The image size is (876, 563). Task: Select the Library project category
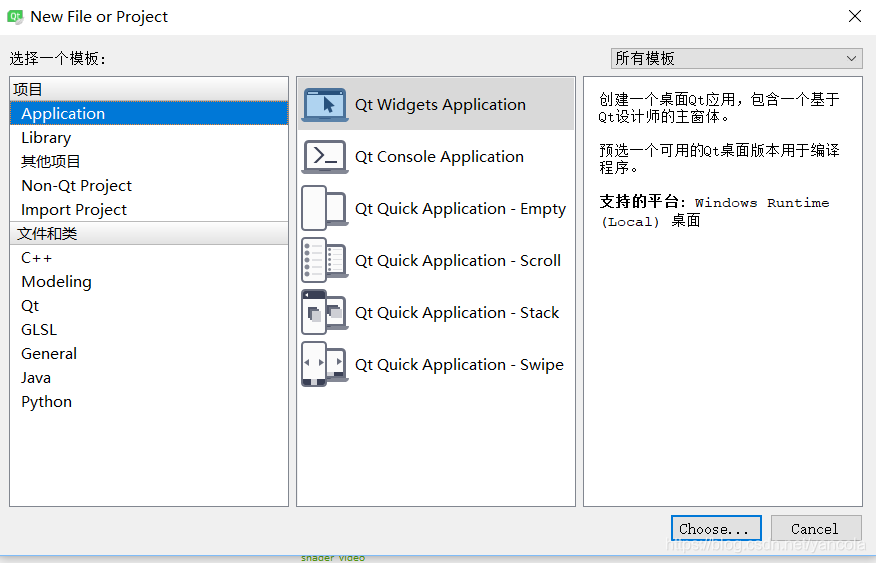point(149,137)
